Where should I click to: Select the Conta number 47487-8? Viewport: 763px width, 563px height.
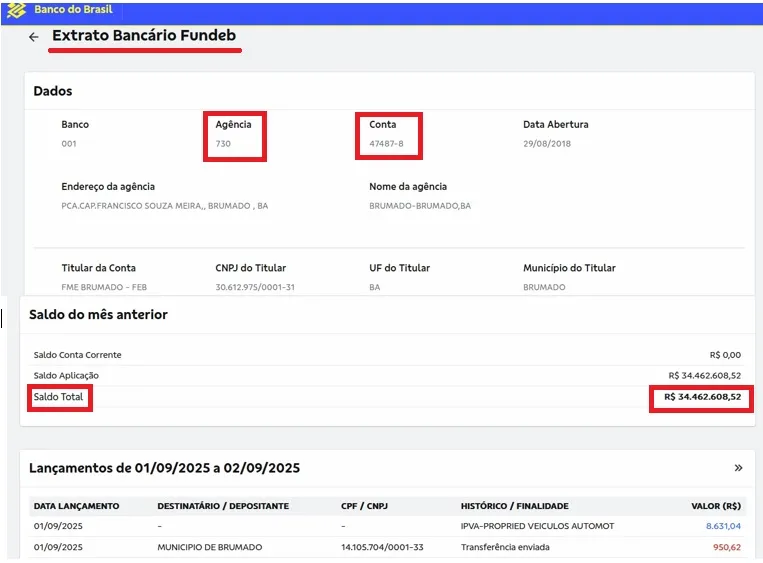click(x=386, y=144)
